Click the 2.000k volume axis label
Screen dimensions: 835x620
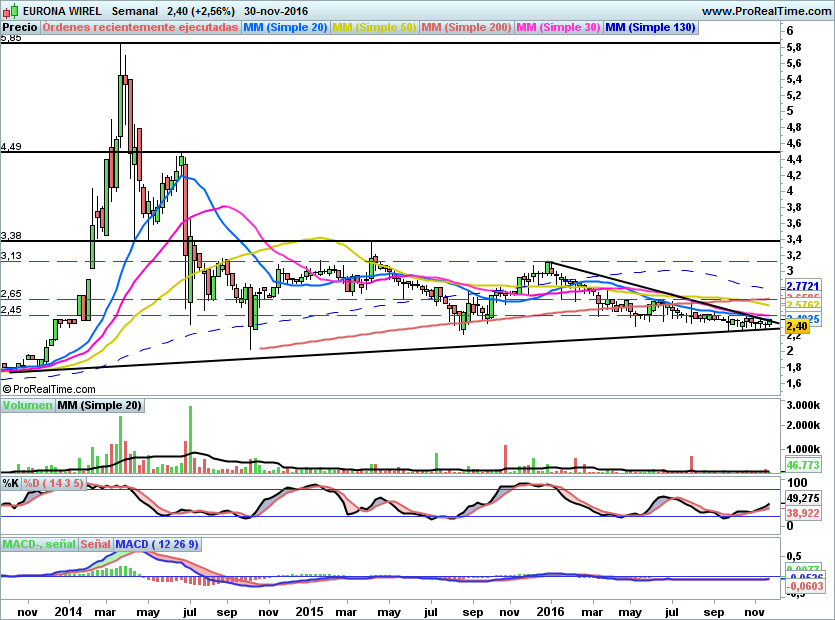(x=803, y=425)
